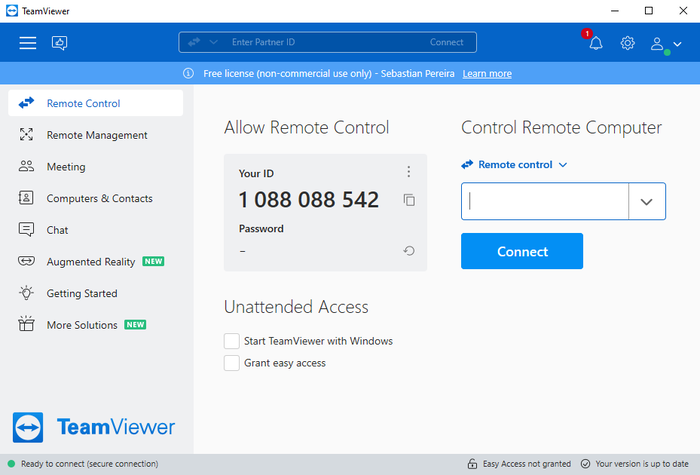Follow the Learn more link
Viewport: 700px width, 475px height.
(487, 73)
